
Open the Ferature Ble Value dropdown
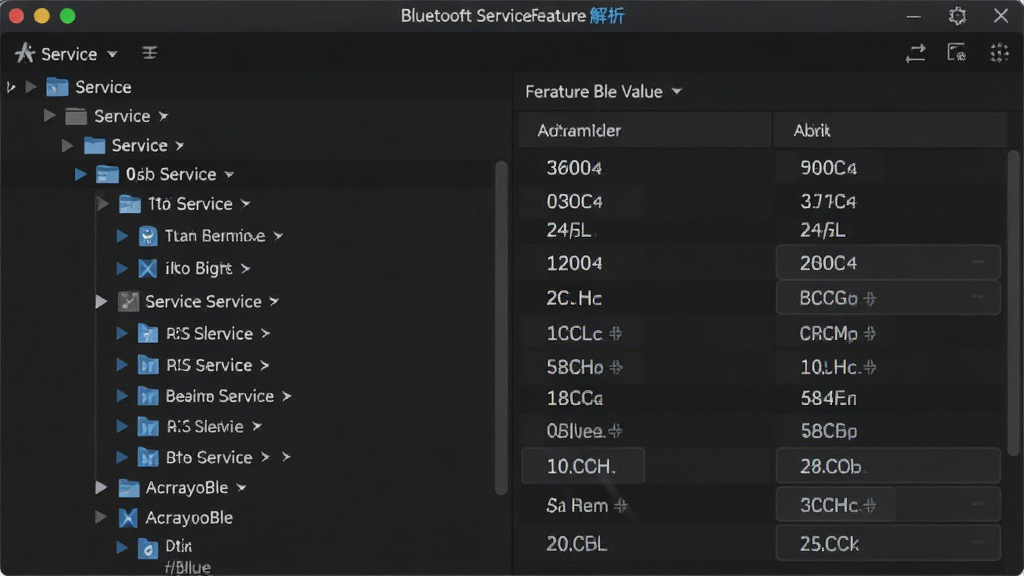tap(603, 91)
